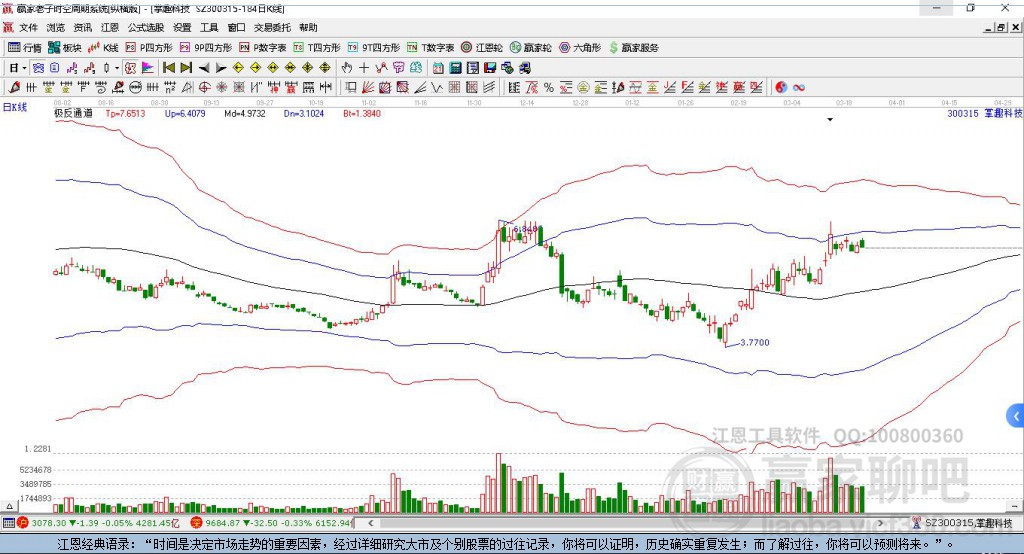Click the Tp=7.6513 indicator value
Viewport: 1024px width, 554px height.
[x=125, y=113]
